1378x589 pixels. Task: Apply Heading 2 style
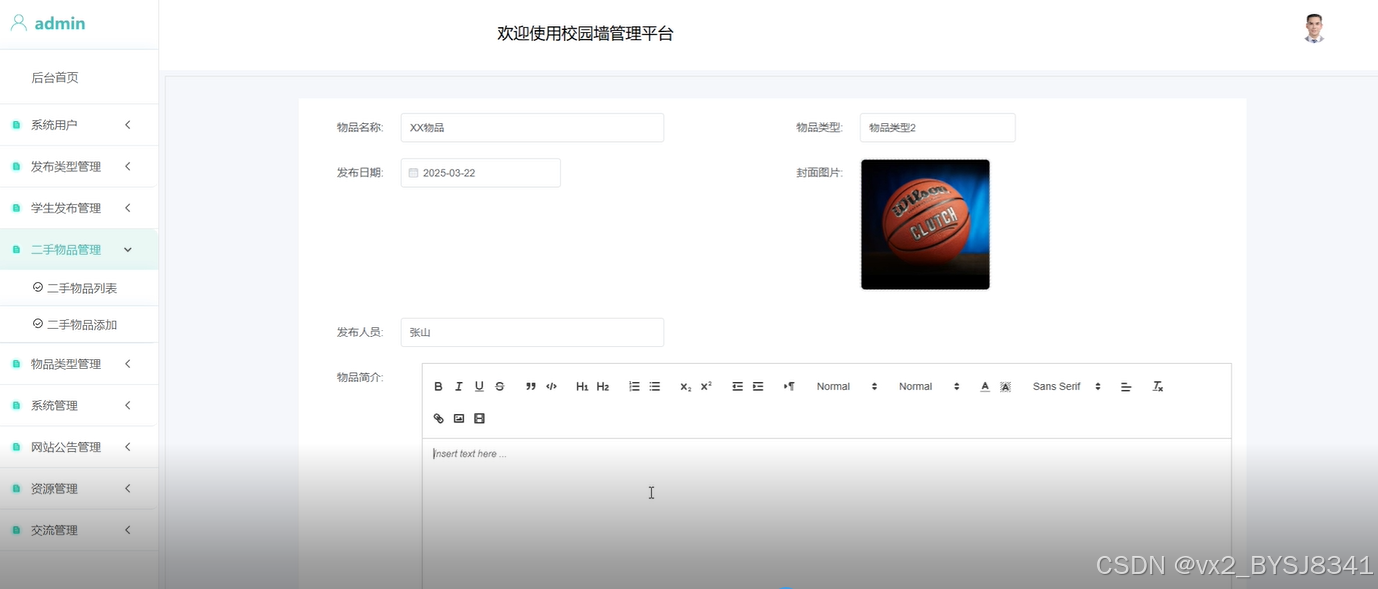[603, 386]
